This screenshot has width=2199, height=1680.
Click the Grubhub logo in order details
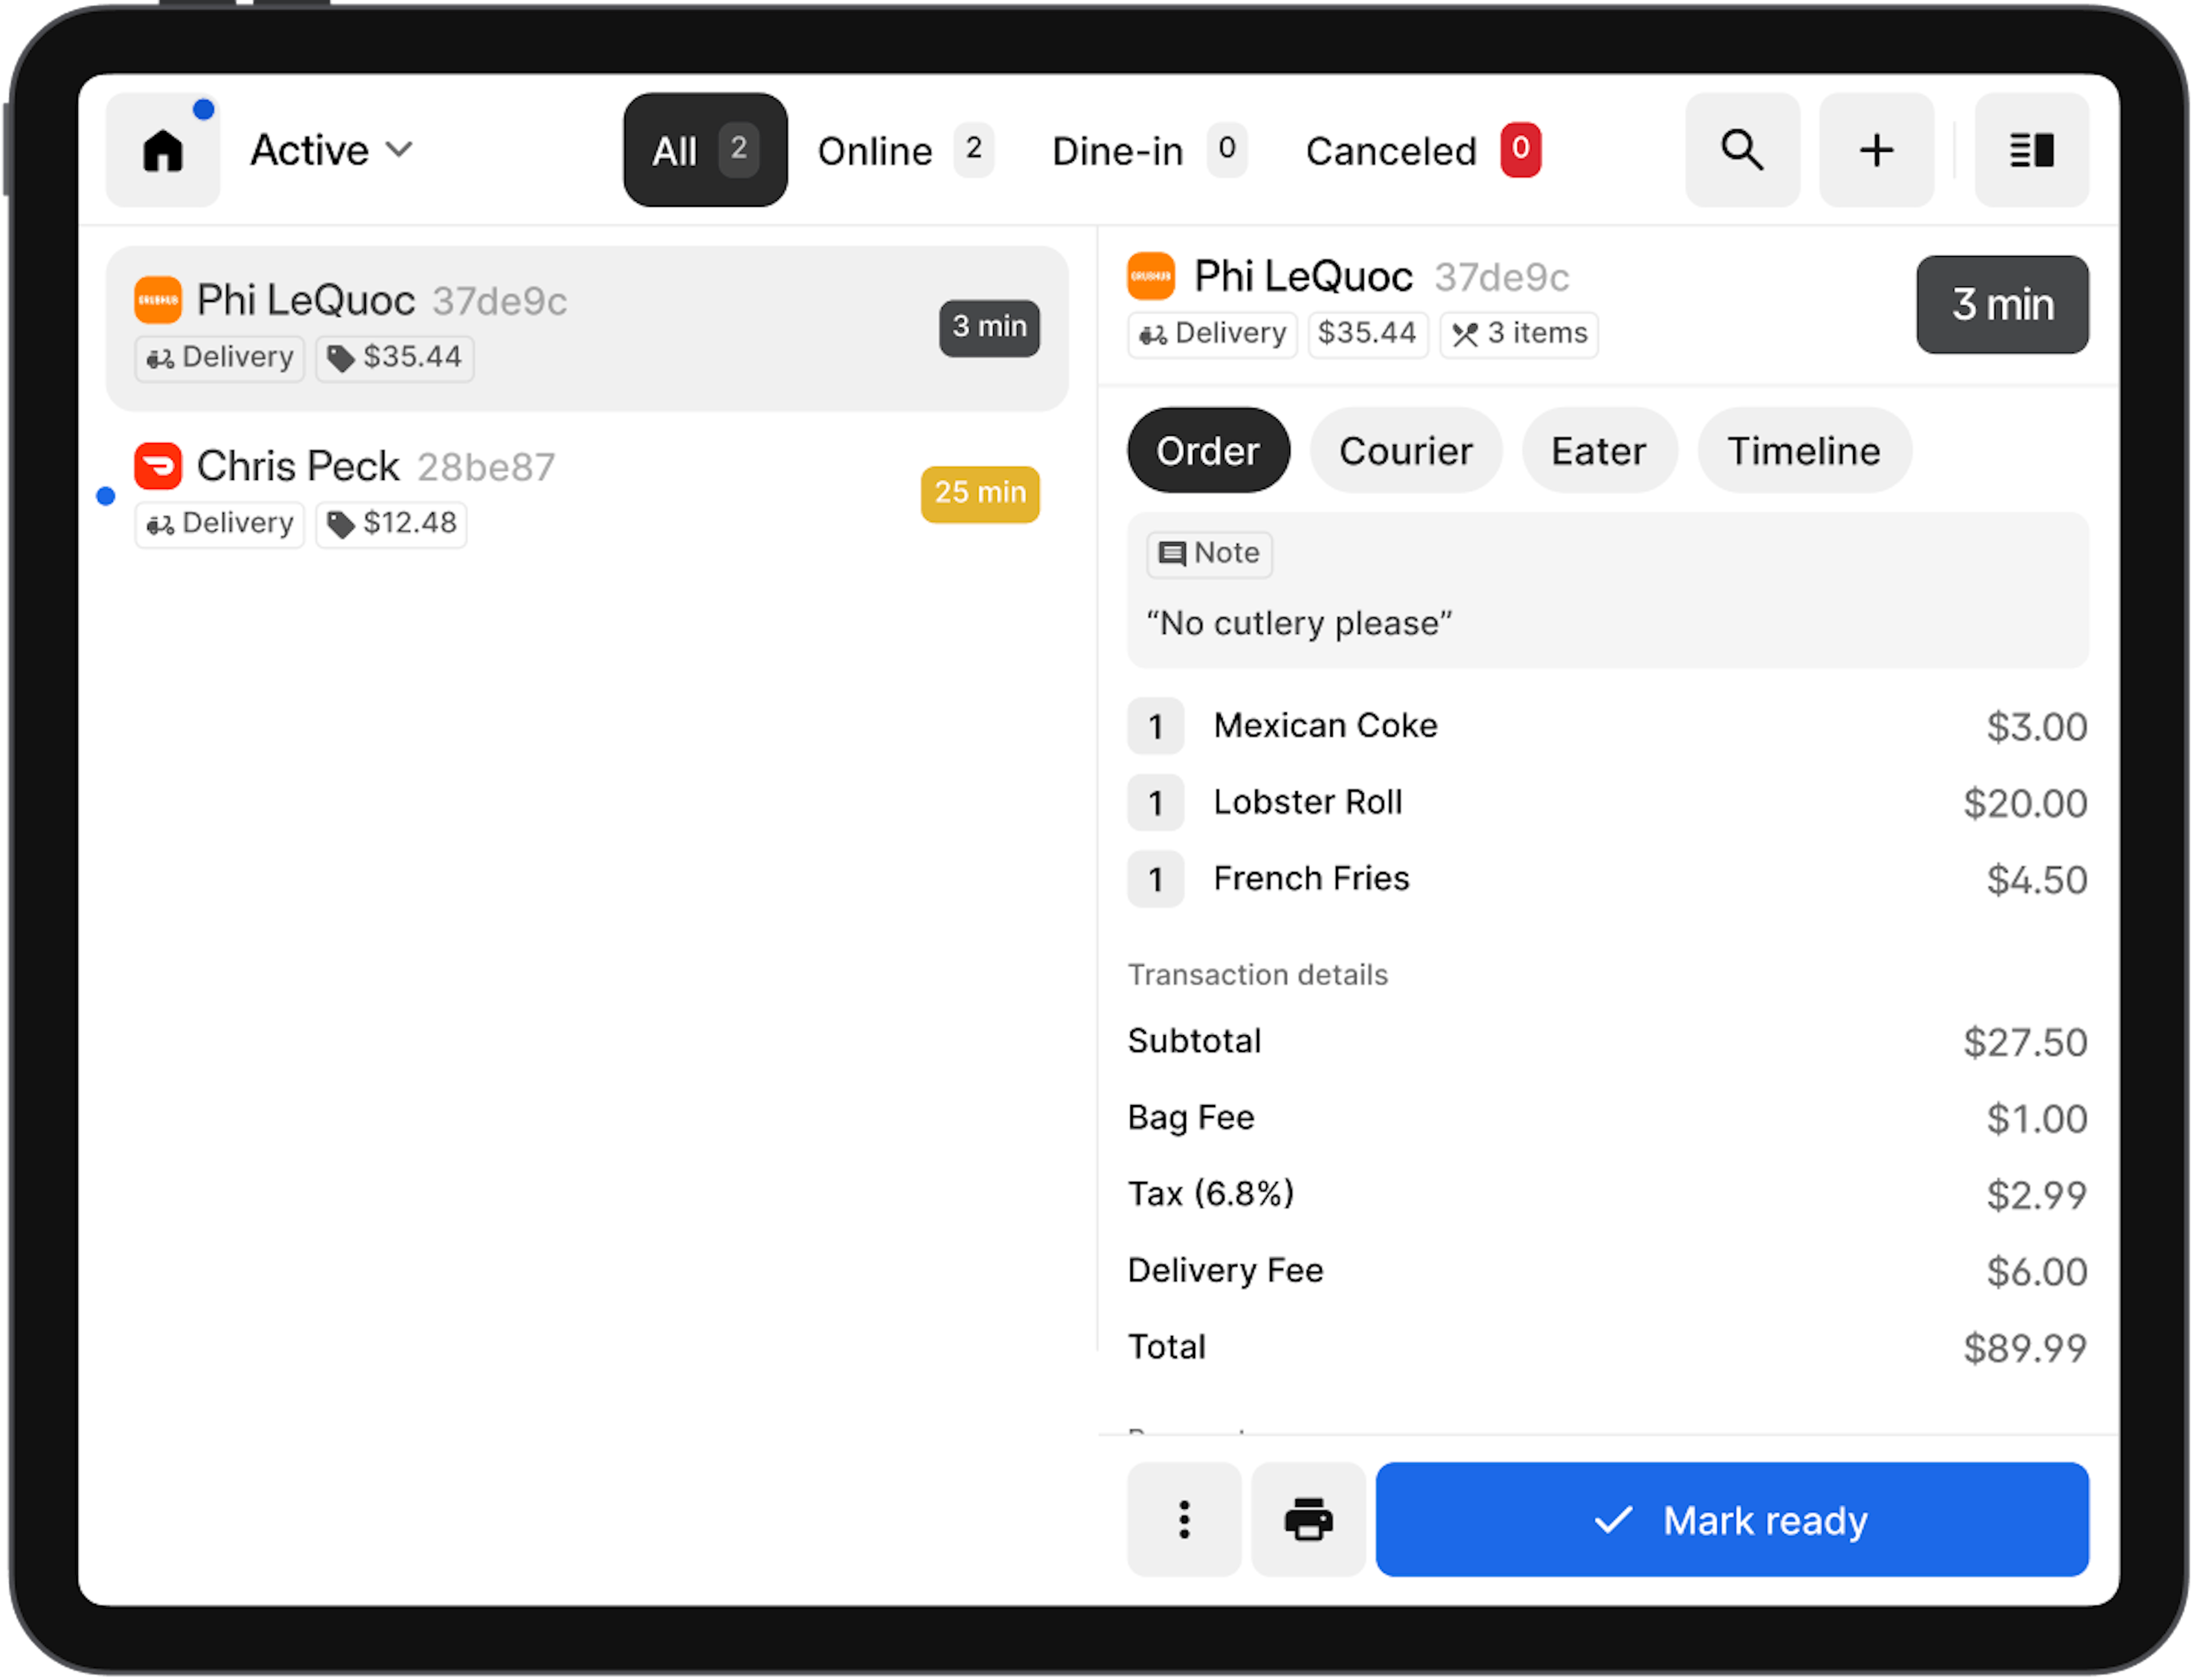(1150, 277)
